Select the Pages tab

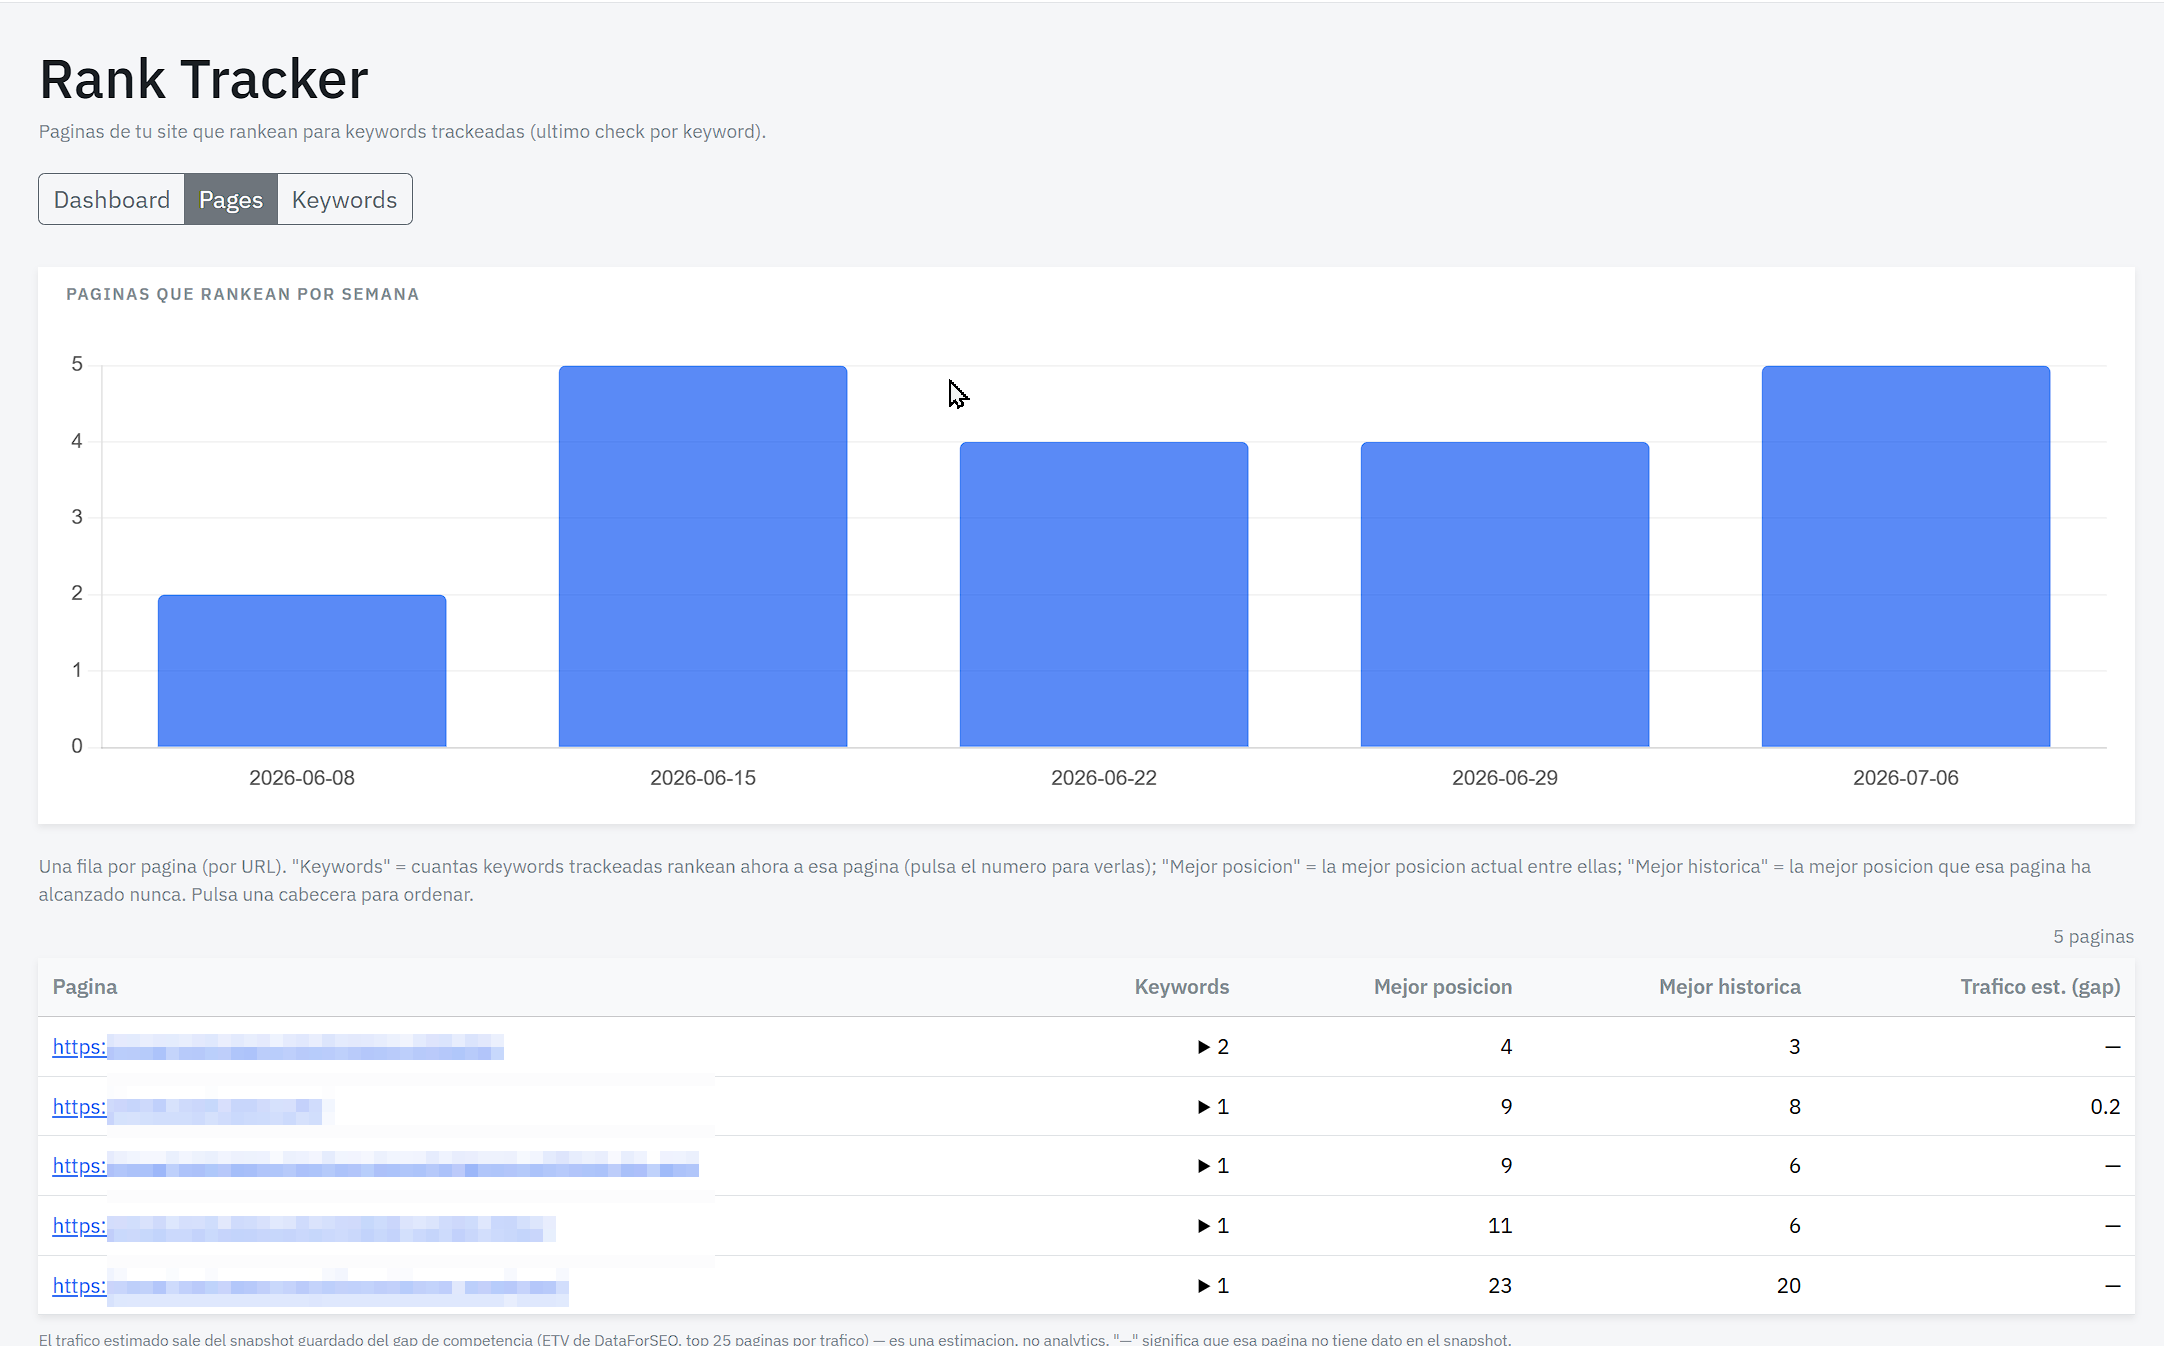pos(231,199)
